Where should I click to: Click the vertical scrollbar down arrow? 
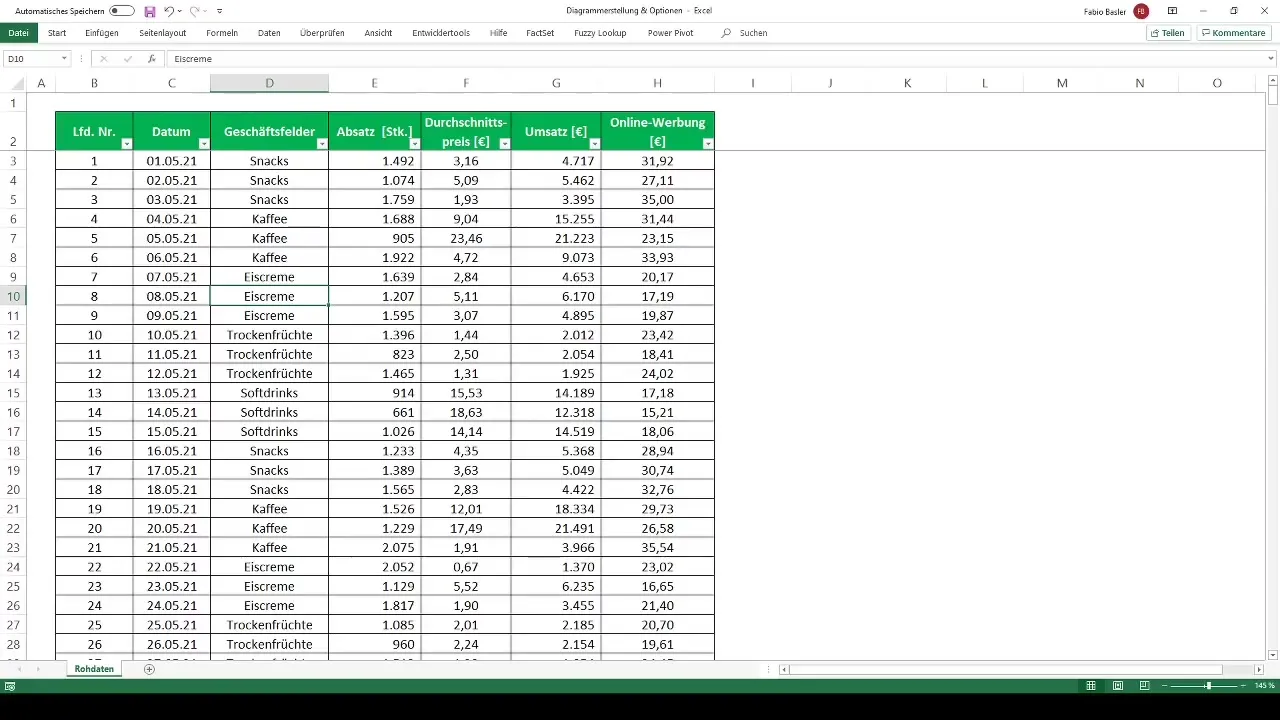tap(1273, 654)
